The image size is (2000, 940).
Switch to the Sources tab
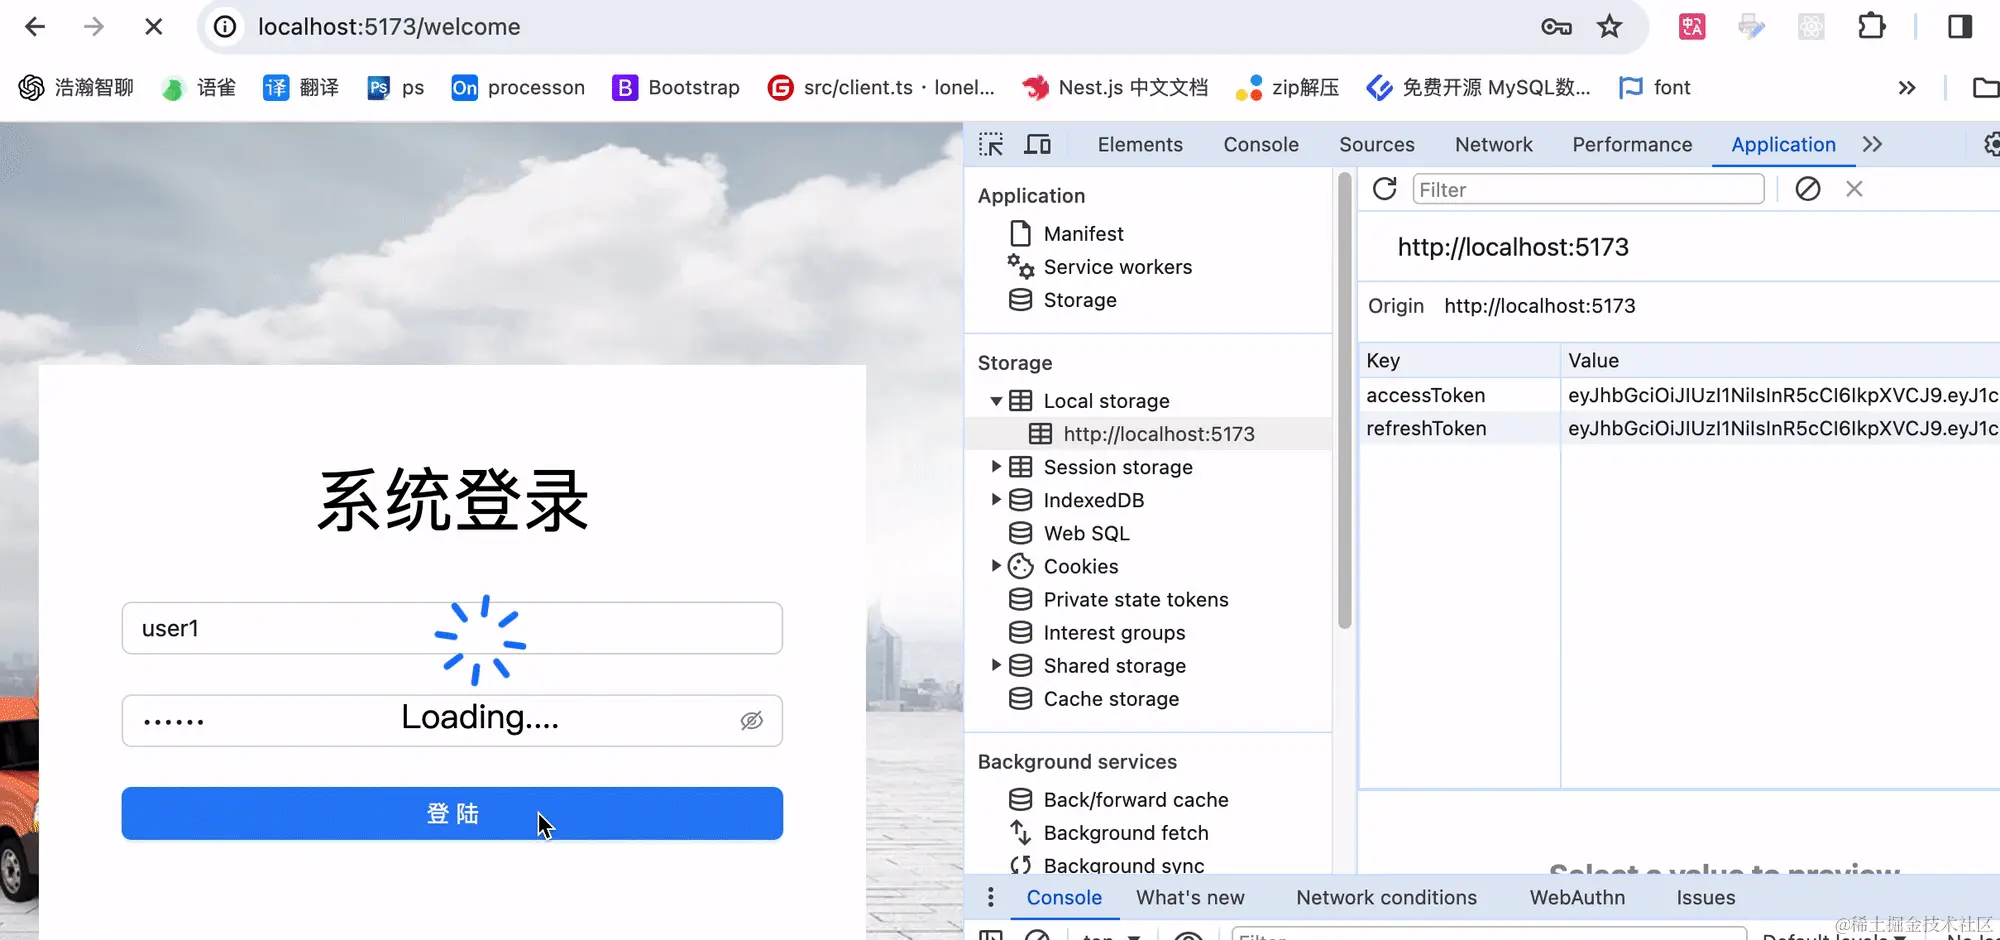point(1377,145)
